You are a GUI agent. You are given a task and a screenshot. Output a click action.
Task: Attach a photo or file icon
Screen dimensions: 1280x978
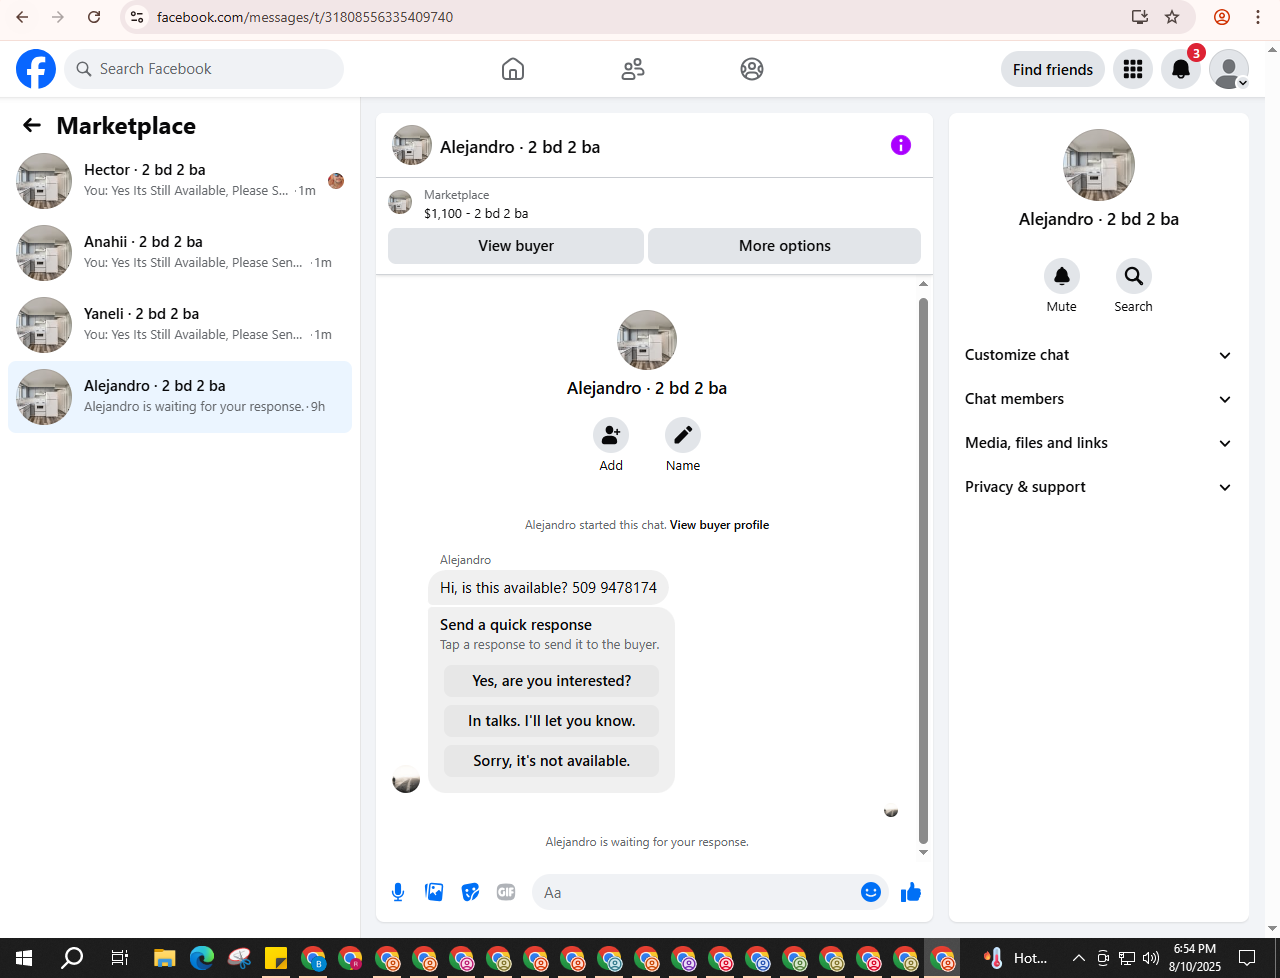[x=434, y=892]
